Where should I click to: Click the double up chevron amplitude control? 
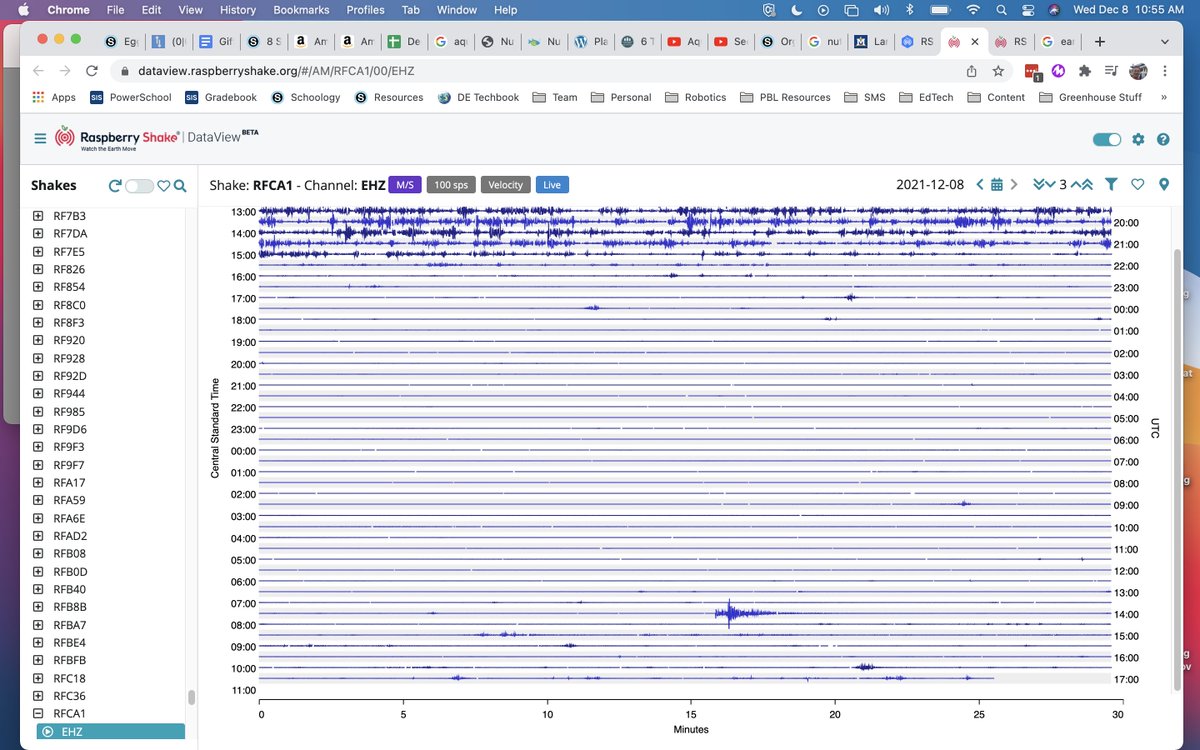coord(1088,185)
